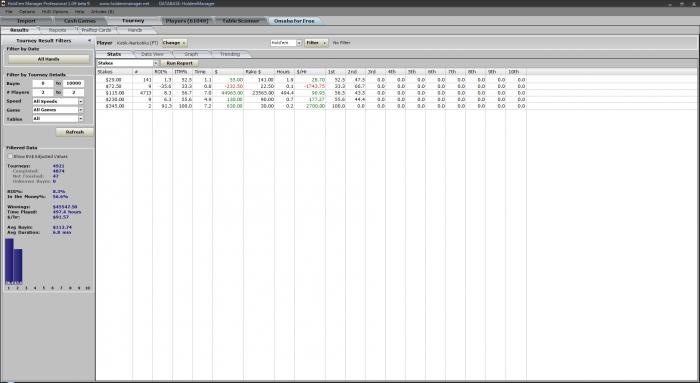The height and width of the screenshot is (383, 700).
Task: Click the maximum # Players field
Action: pyautogui.click(x=74, y=92)
